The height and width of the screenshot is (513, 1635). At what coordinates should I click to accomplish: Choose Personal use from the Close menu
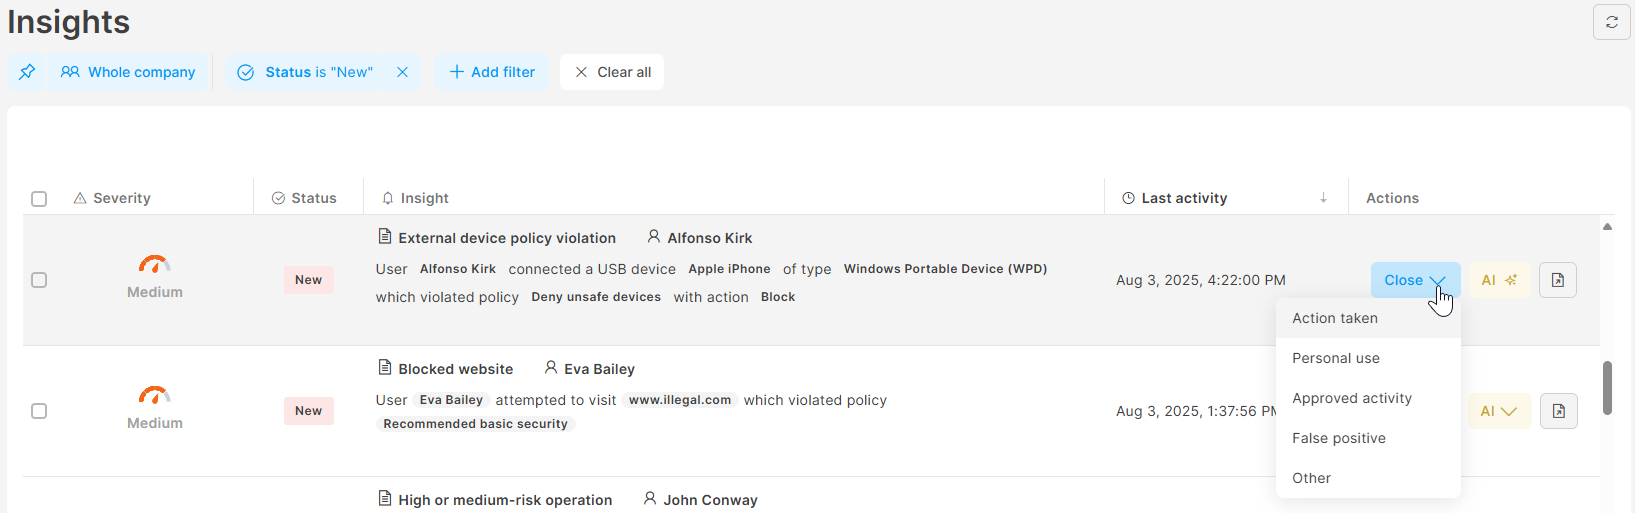click(x=1368, y=358)
